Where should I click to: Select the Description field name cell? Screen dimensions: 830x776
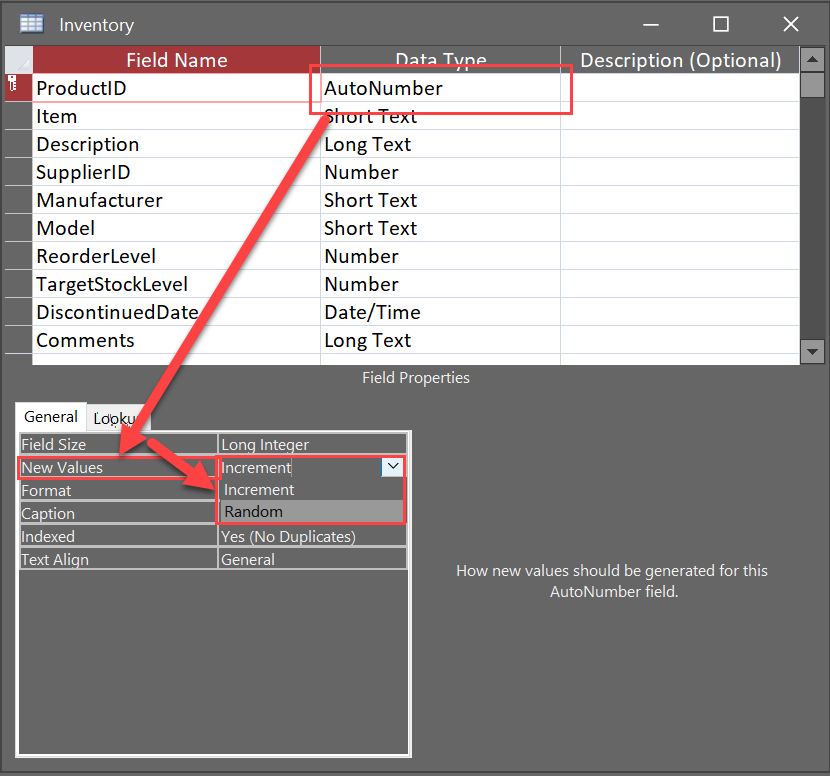click(176, 144)
